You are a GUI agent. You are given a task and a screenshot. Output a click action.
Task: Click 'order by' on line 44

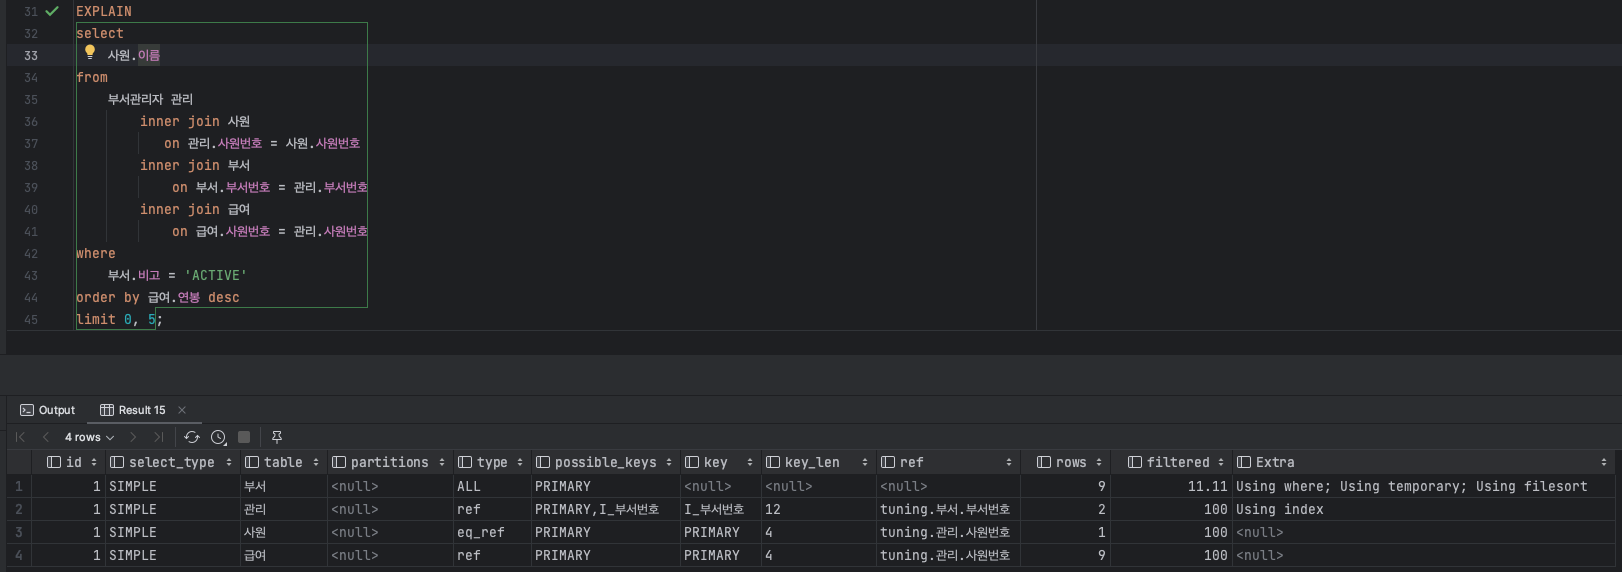108,297
